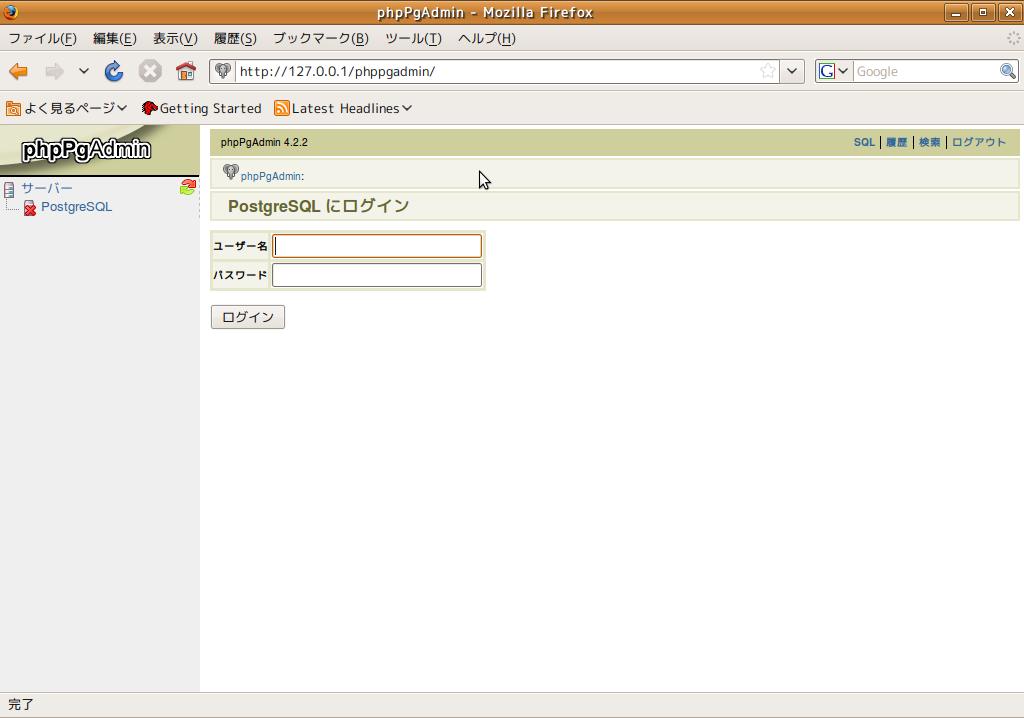Click the phpPgAdmin breadcrumb link
Screen dimensions: 1024x718
pyautogui.click(x=271, y=176)
